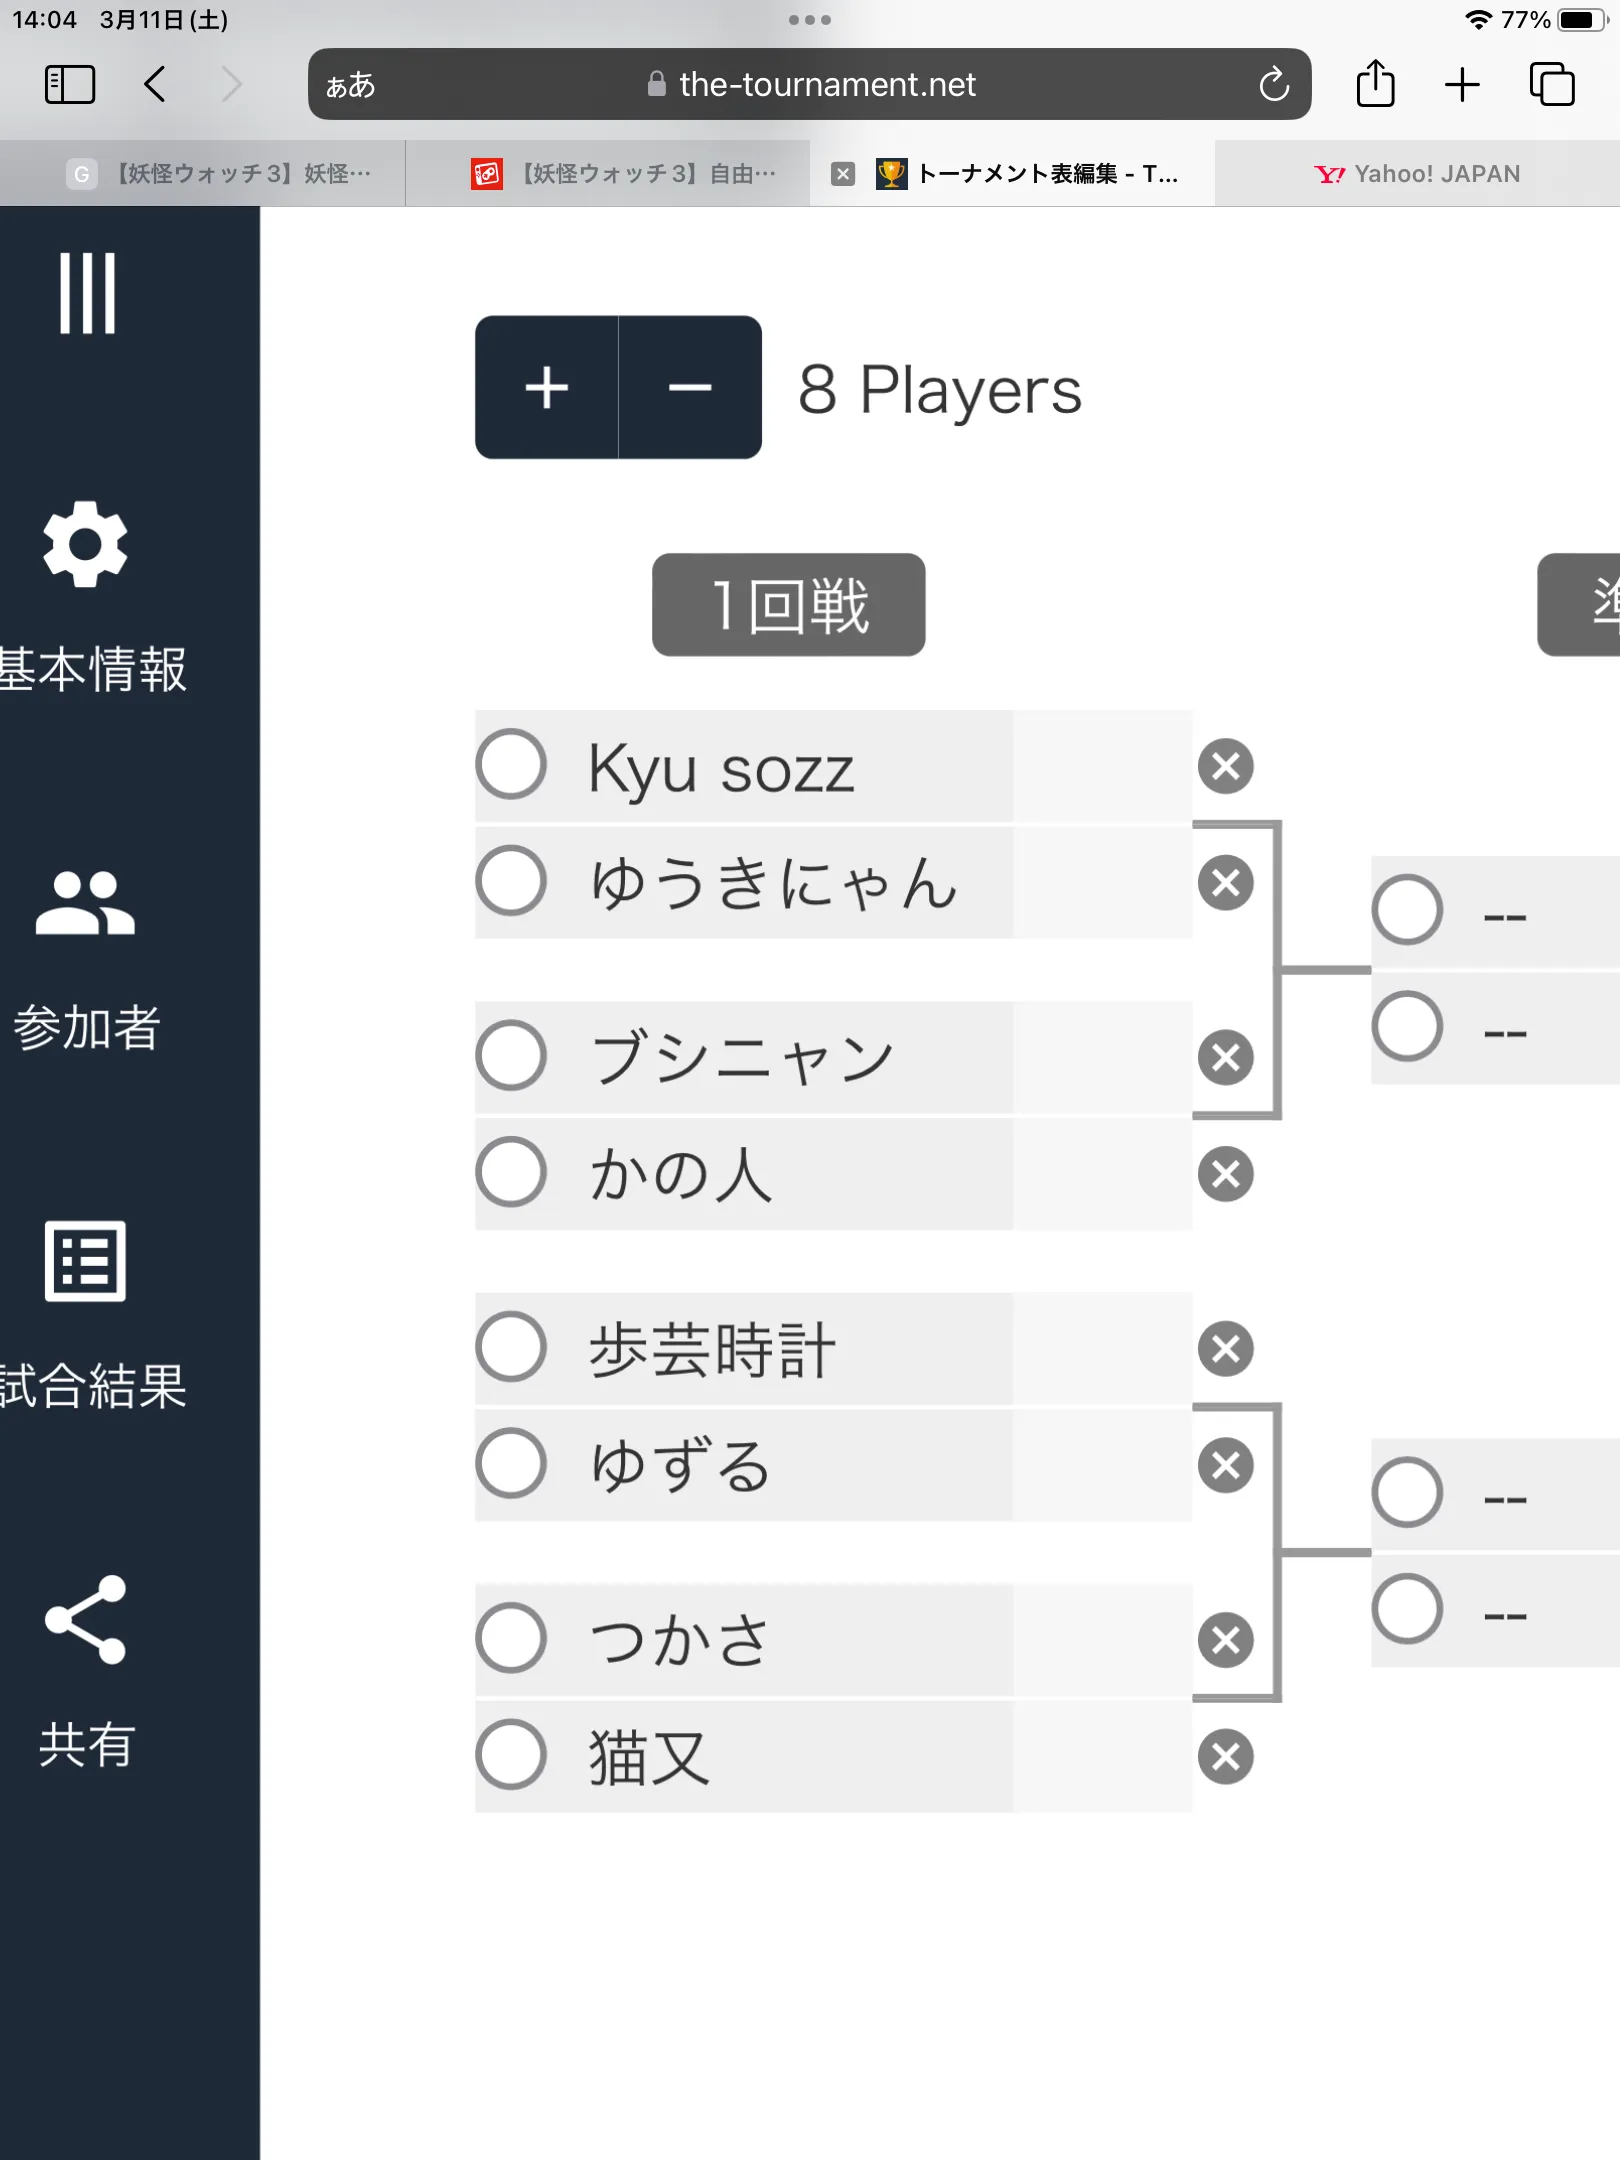Click the 1回戦 round label button
The height and width of the screenshot is (2160, 1620).
789,605
